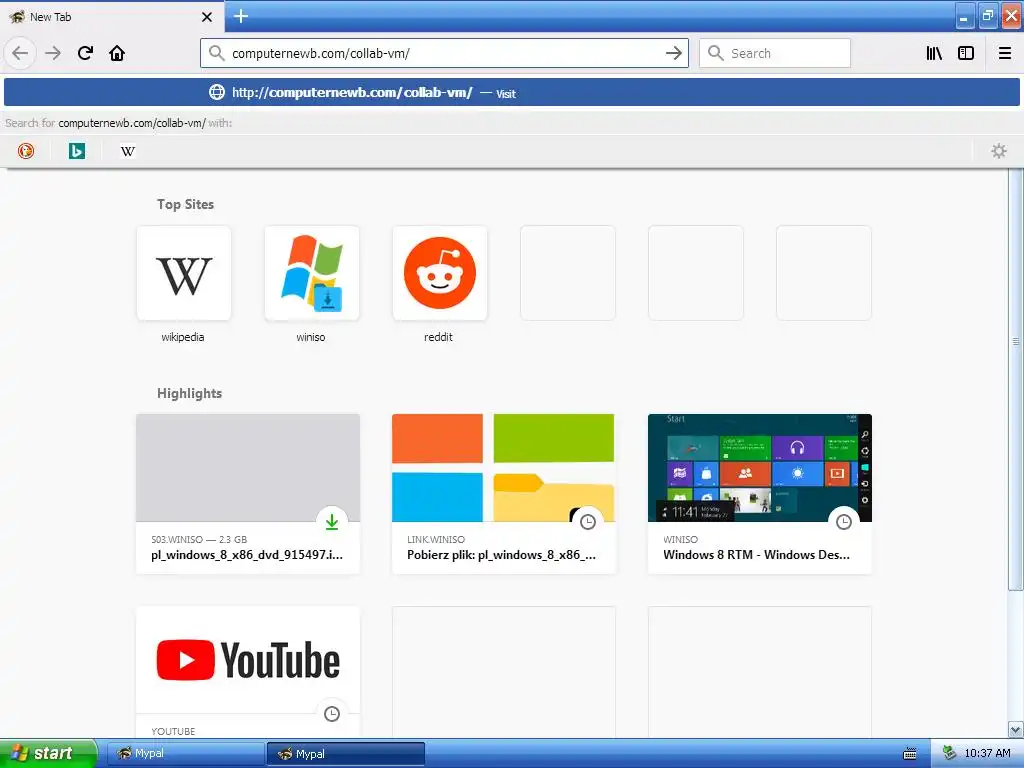The image size is (1024, 768).
Task: Go back with the back arrow button
Action: [x=20, y=53]
